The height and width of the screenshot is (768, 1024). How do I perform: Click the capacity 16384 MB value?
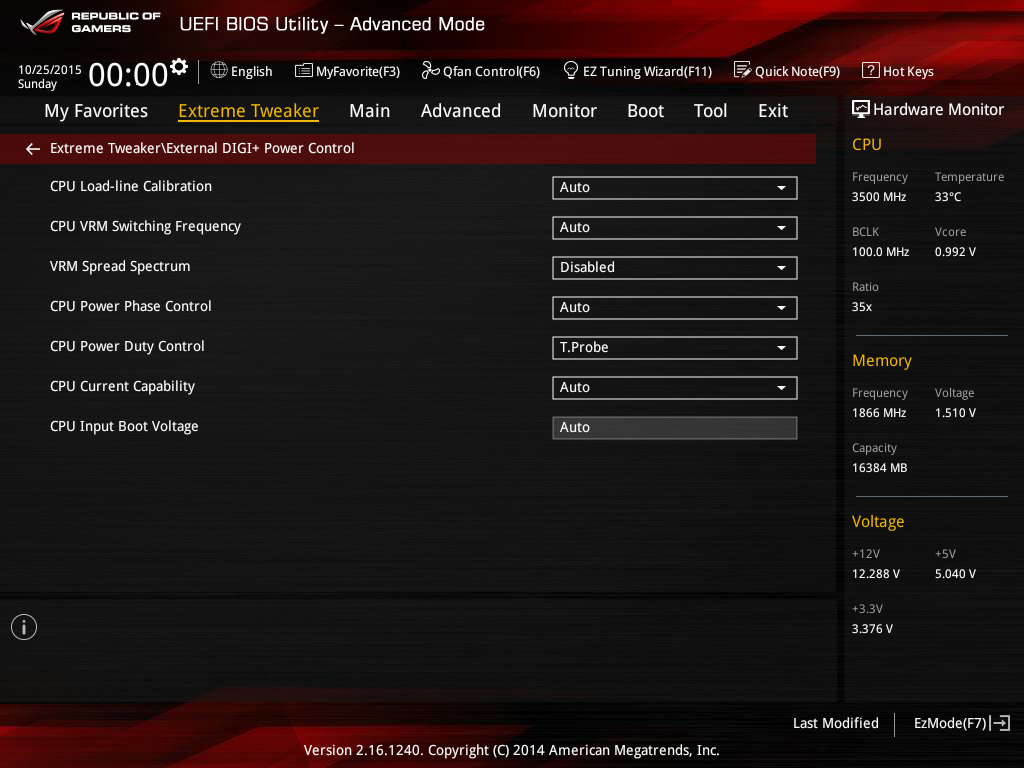coord(879,468)
